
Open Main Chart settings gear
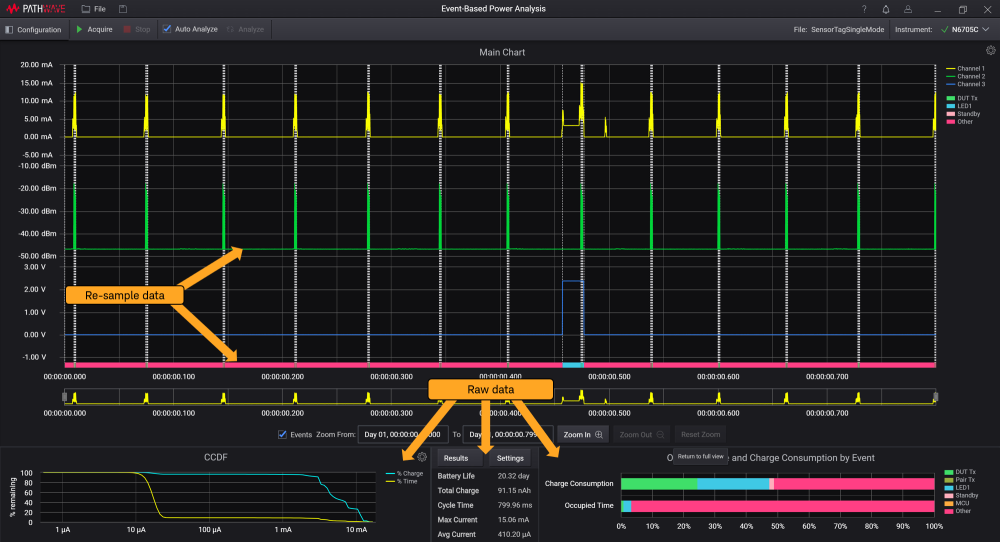pos(990,50)
